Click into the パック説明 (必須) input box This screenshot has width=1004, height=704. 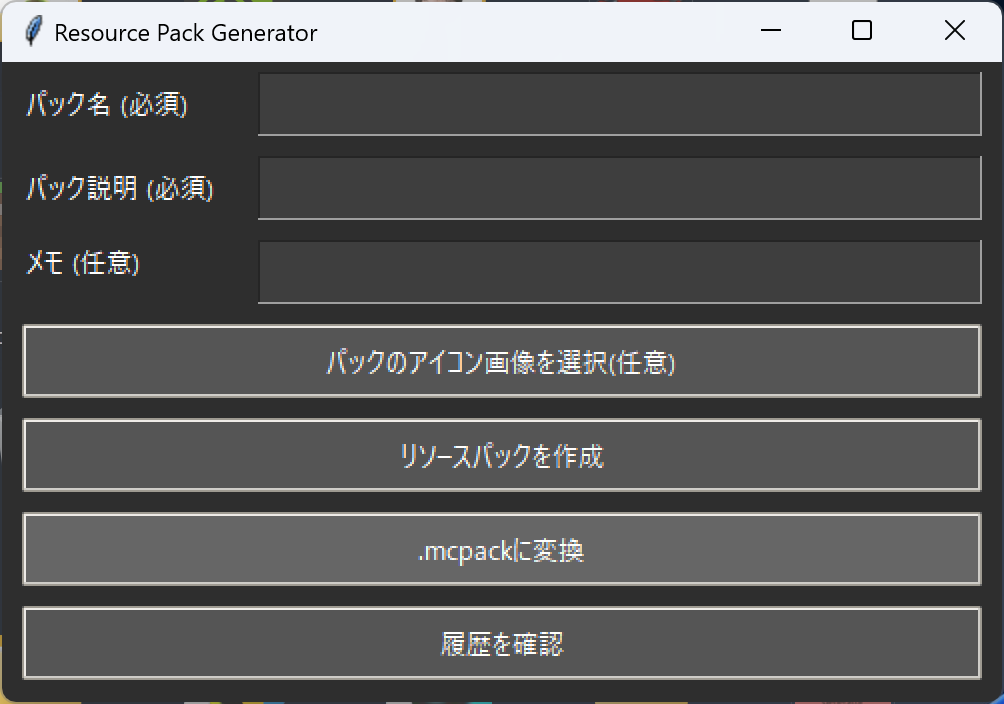click(619, 188)
